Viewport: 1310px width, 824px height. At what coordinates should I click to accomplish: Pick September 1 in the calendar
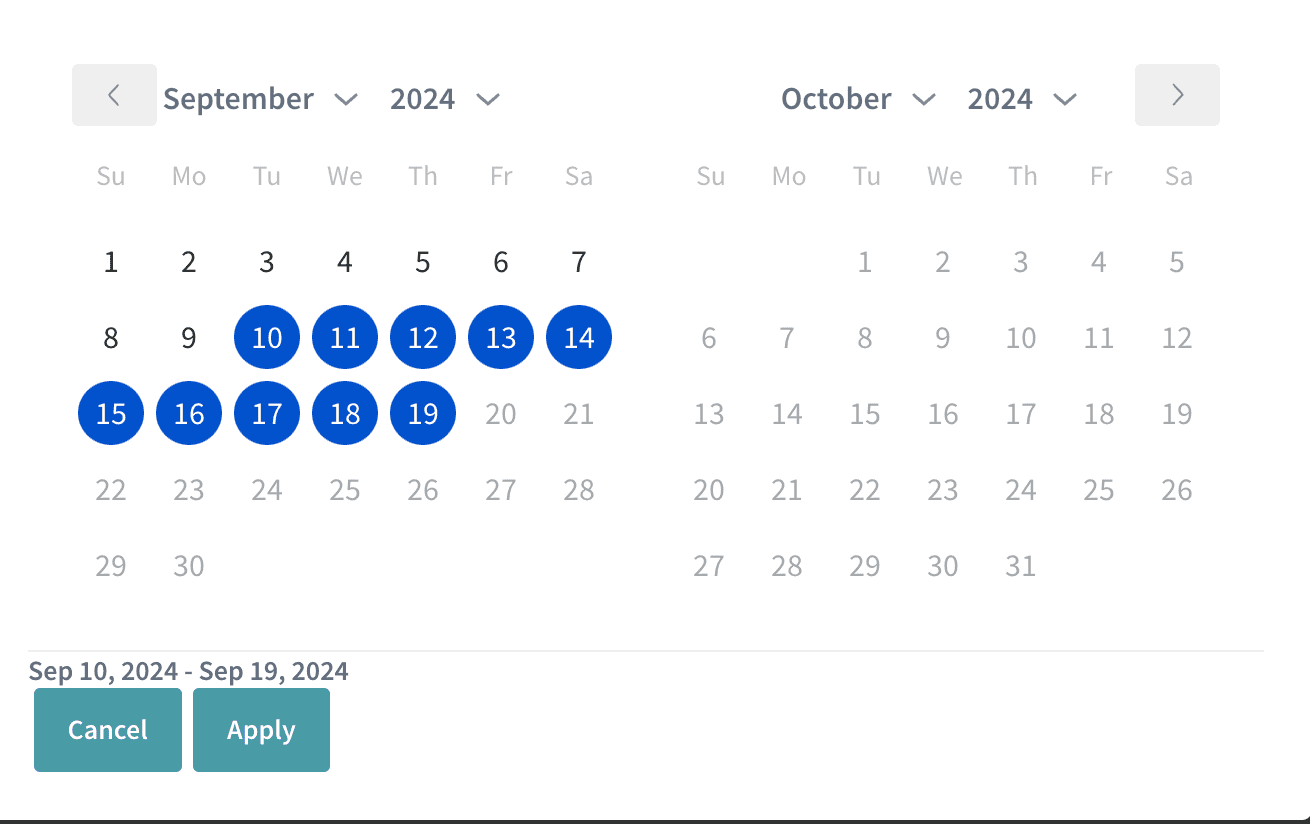coord(111,262)
